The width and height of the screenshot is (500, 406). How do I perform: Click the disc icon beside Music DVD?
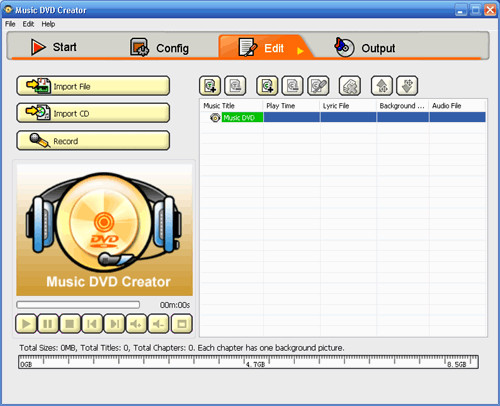215,117
